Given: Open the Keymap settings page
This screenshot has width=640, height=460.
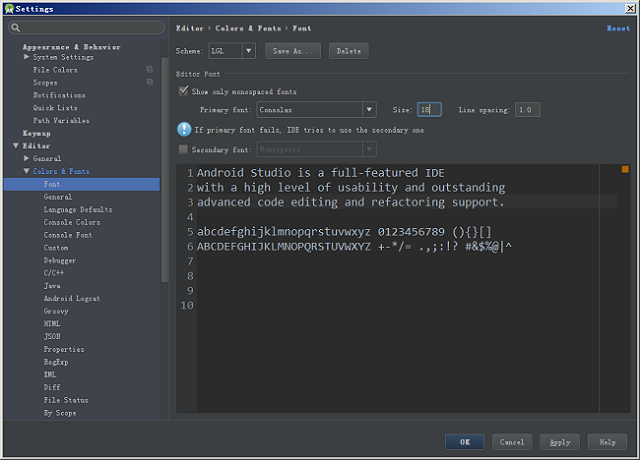Looking at the screenshot, I should point(37,133).
